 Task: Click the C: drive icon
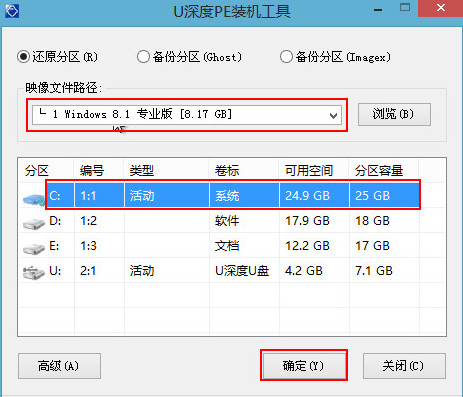pyautogui.click(x=34, y=199)
